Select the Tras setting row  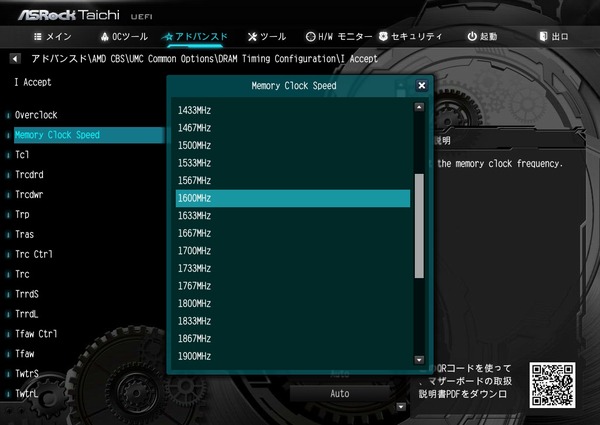[x=24, y=234]
